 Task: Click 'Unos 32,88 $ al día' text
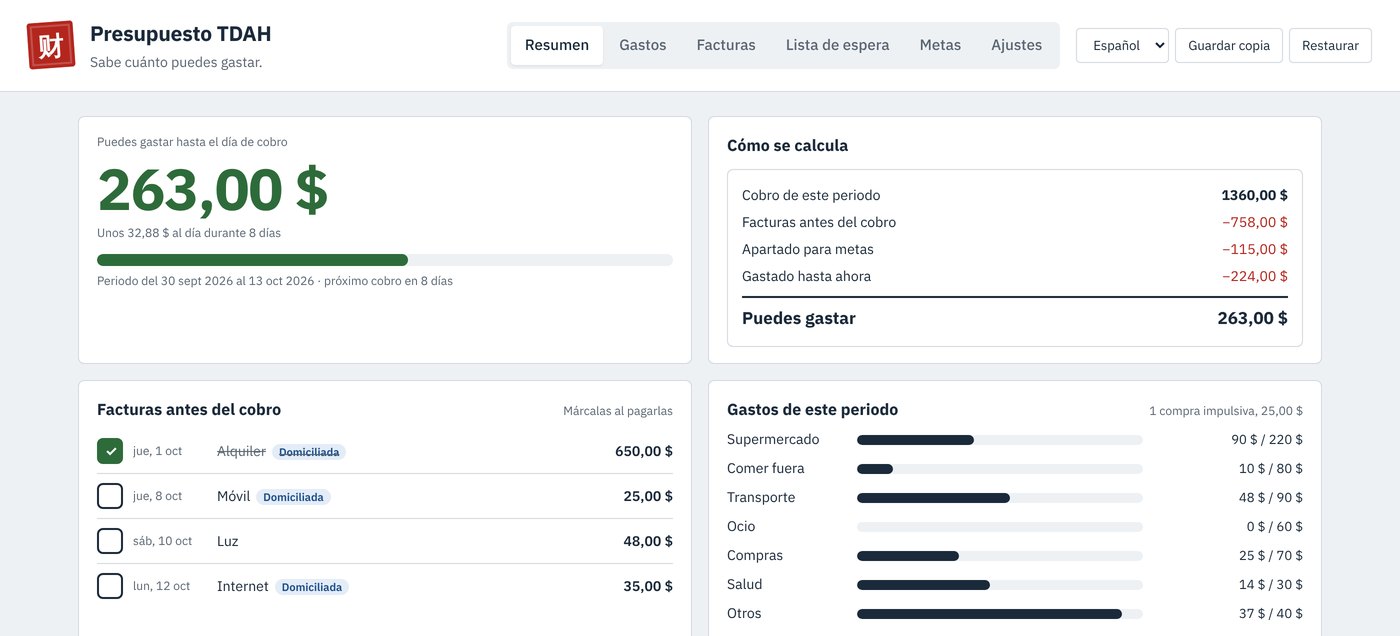click(x=189, y=233)
